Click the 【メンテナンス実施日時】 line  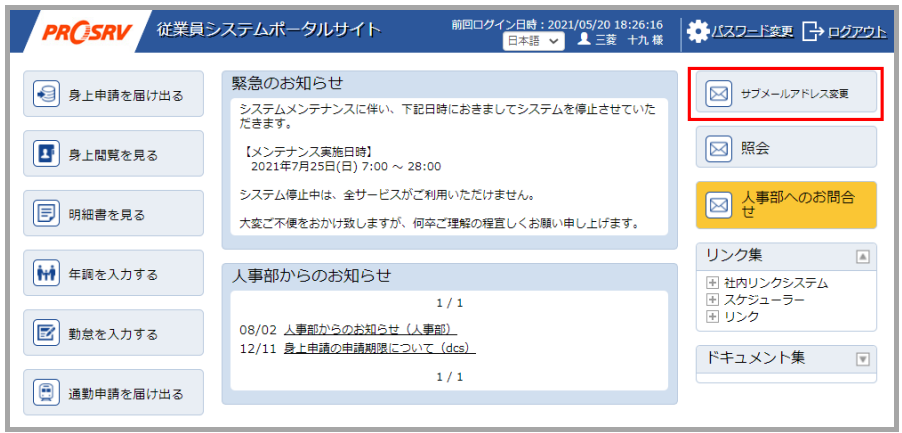pos(307,152)
